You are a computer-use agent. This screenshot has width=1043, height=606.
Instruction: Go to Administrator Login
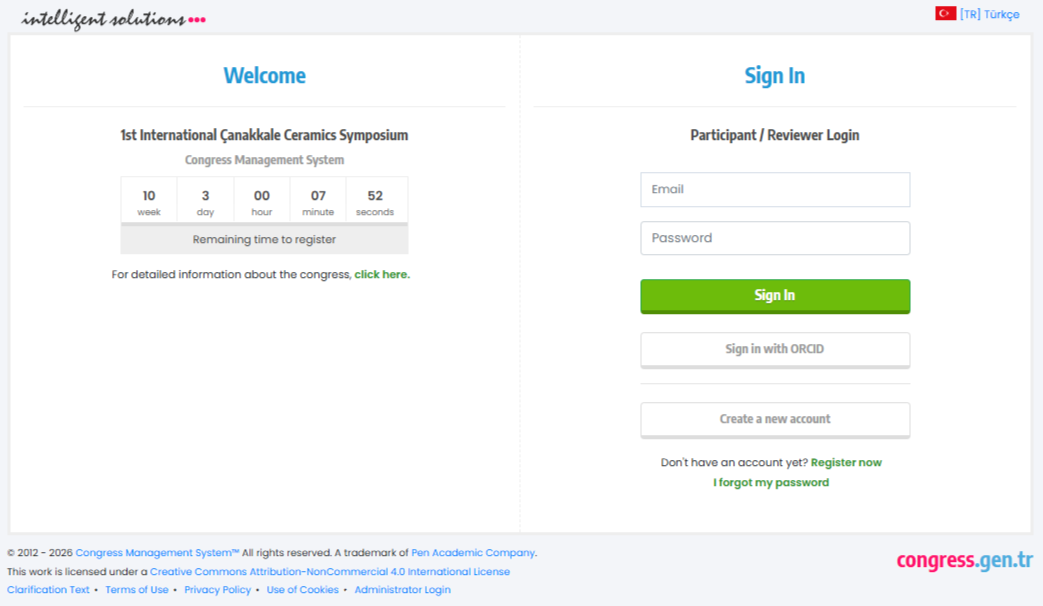[402, 590]
